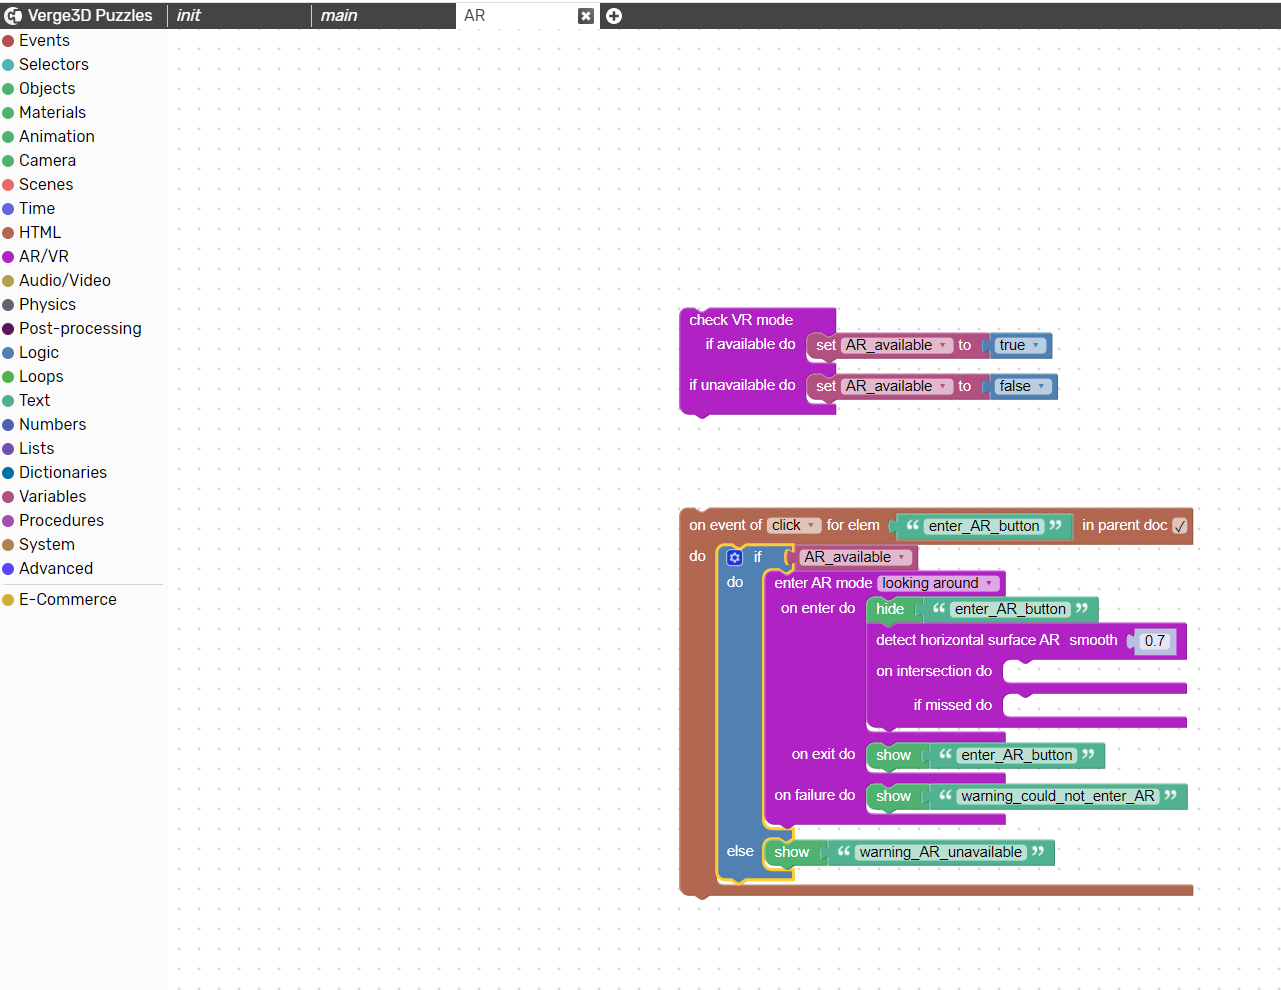Open the Objects puzzle category
The image size is (1281, 990).
[x=47, y=88]
